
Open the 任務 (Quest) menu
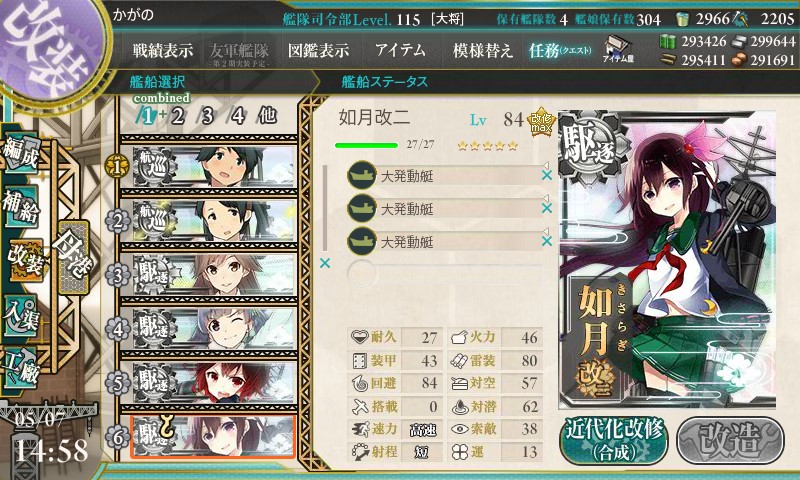[x=560, y=50]
